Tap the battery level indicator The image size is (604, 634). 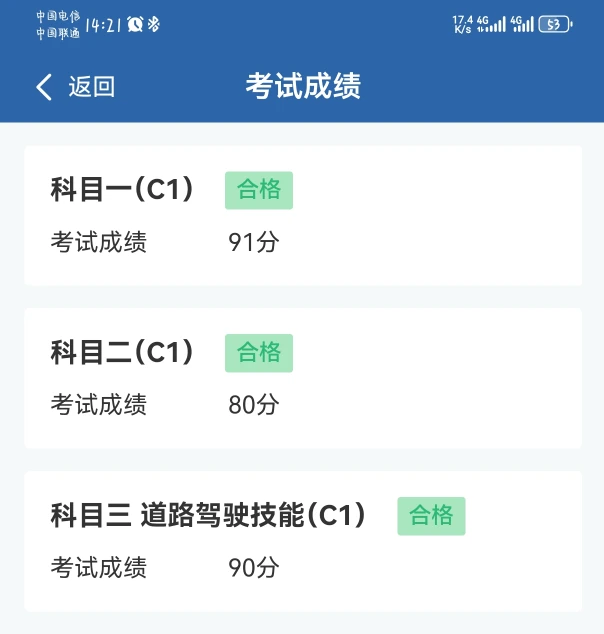[555, 24]
